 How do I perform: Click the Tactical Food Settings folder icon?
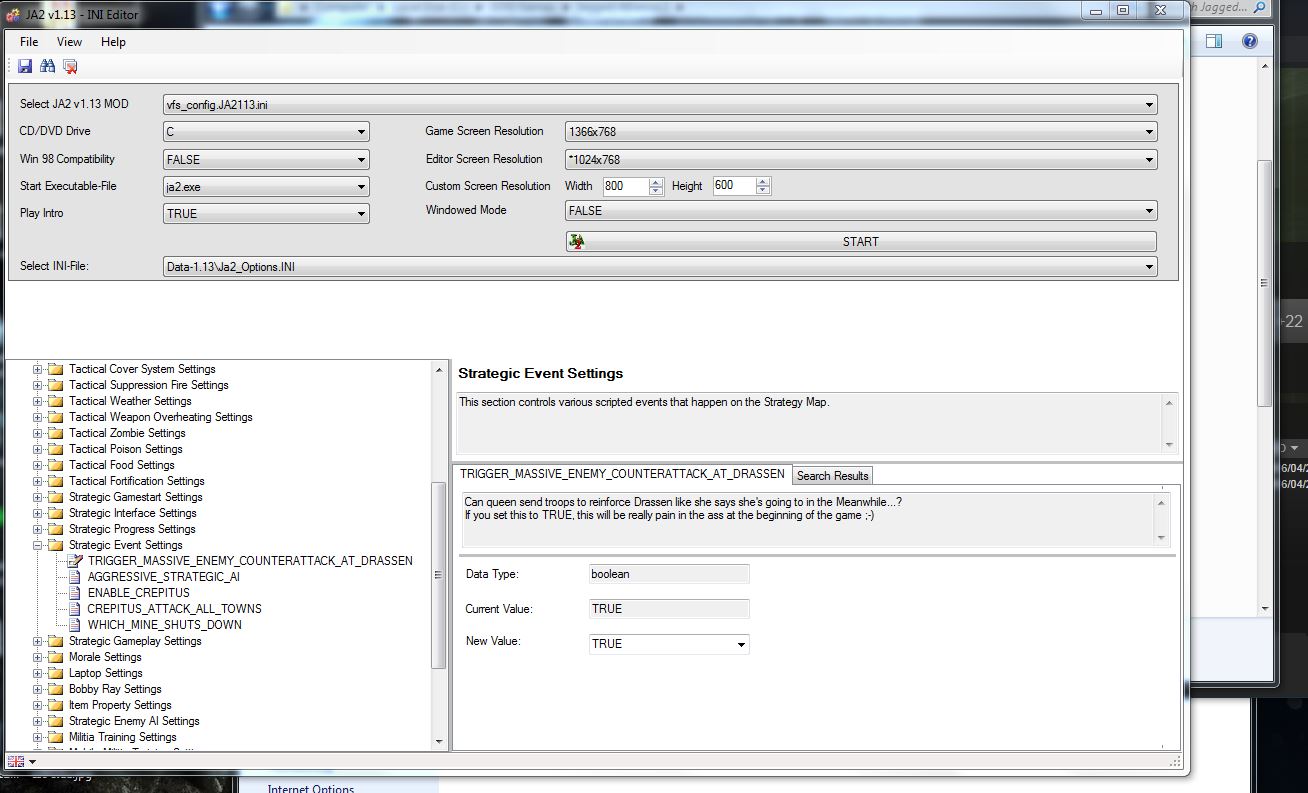[x=56, y=465]
